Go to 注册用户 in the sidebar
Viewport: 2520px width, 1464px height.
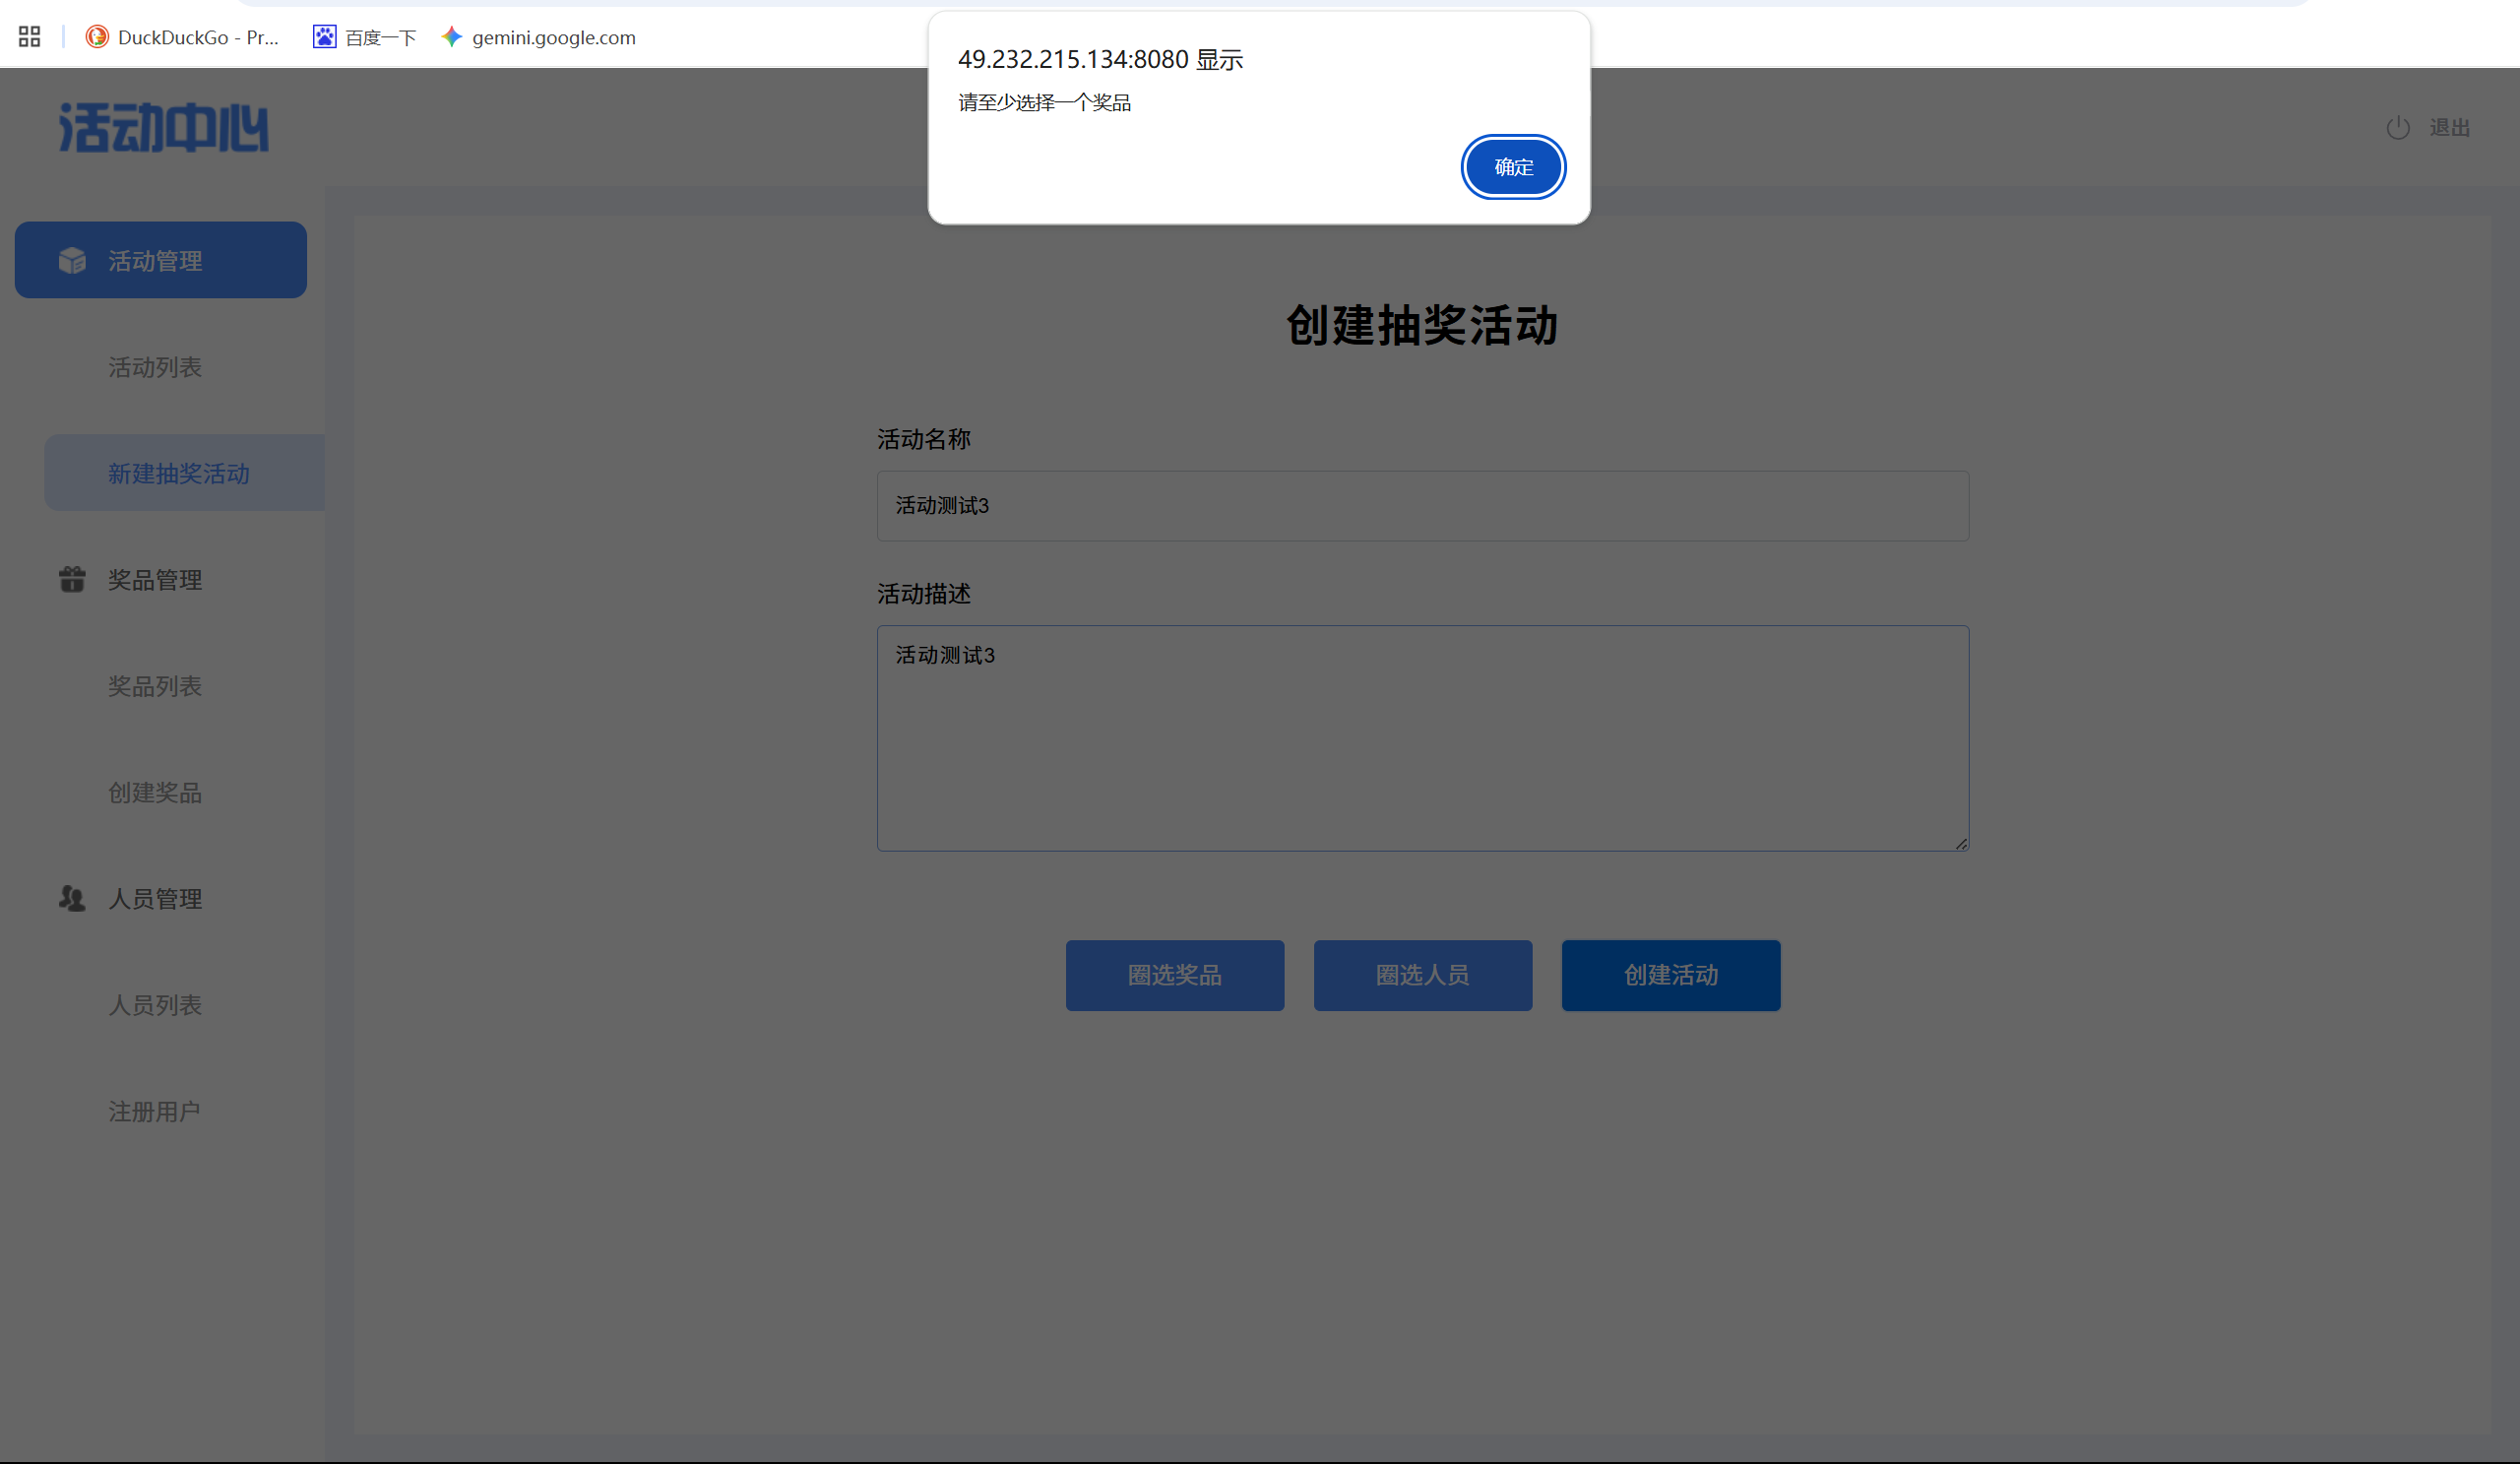tap(155, 1111)
